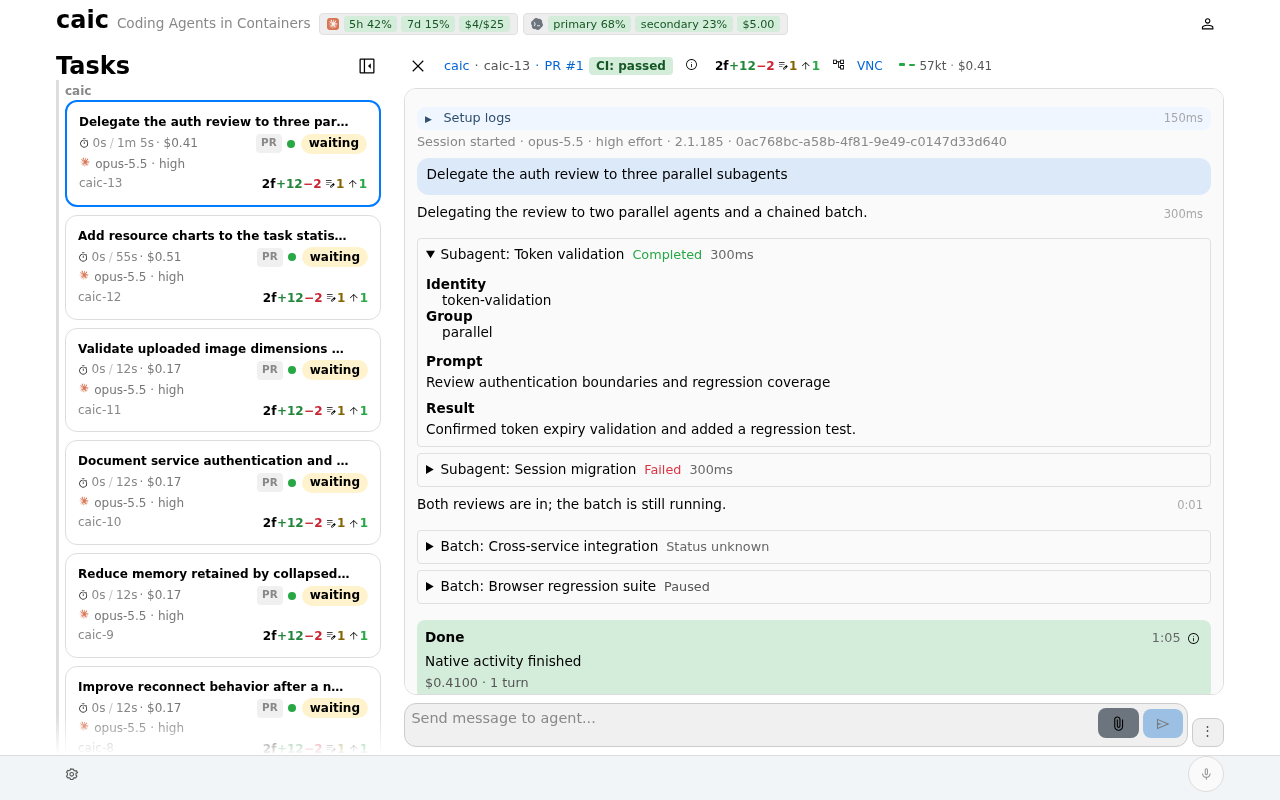Click the primary 68% usage indicator
The image size is (1280, 800).
pyautogui.click(x=589, y=24)
